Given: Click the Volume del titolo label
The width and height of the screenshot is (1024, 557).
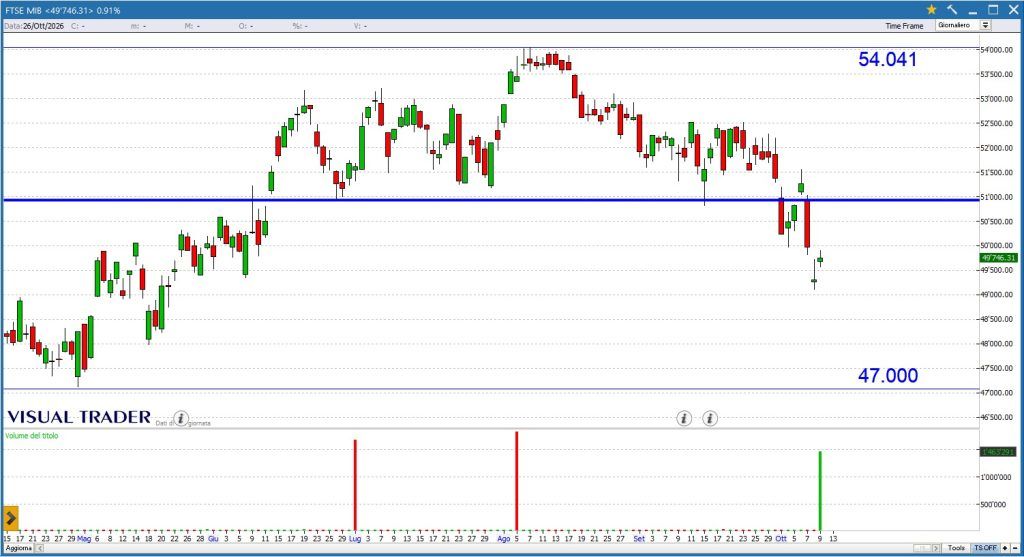Looking at the screenshot, I should (x=31, y=436).
